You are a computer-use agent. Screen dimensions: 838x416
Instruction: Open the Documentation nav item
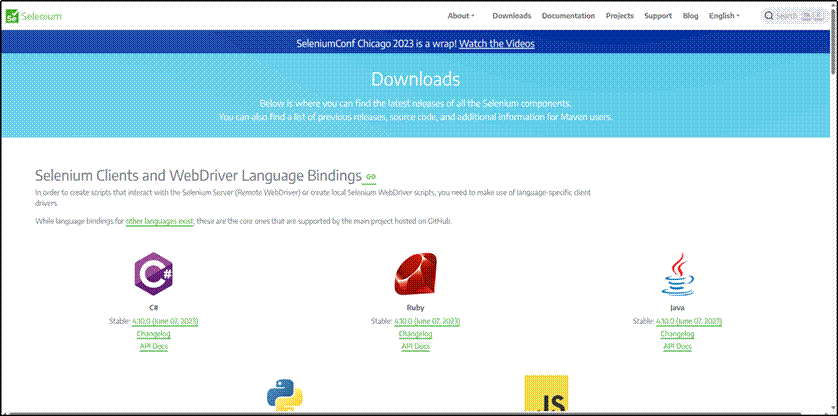(x=568, y=16)
